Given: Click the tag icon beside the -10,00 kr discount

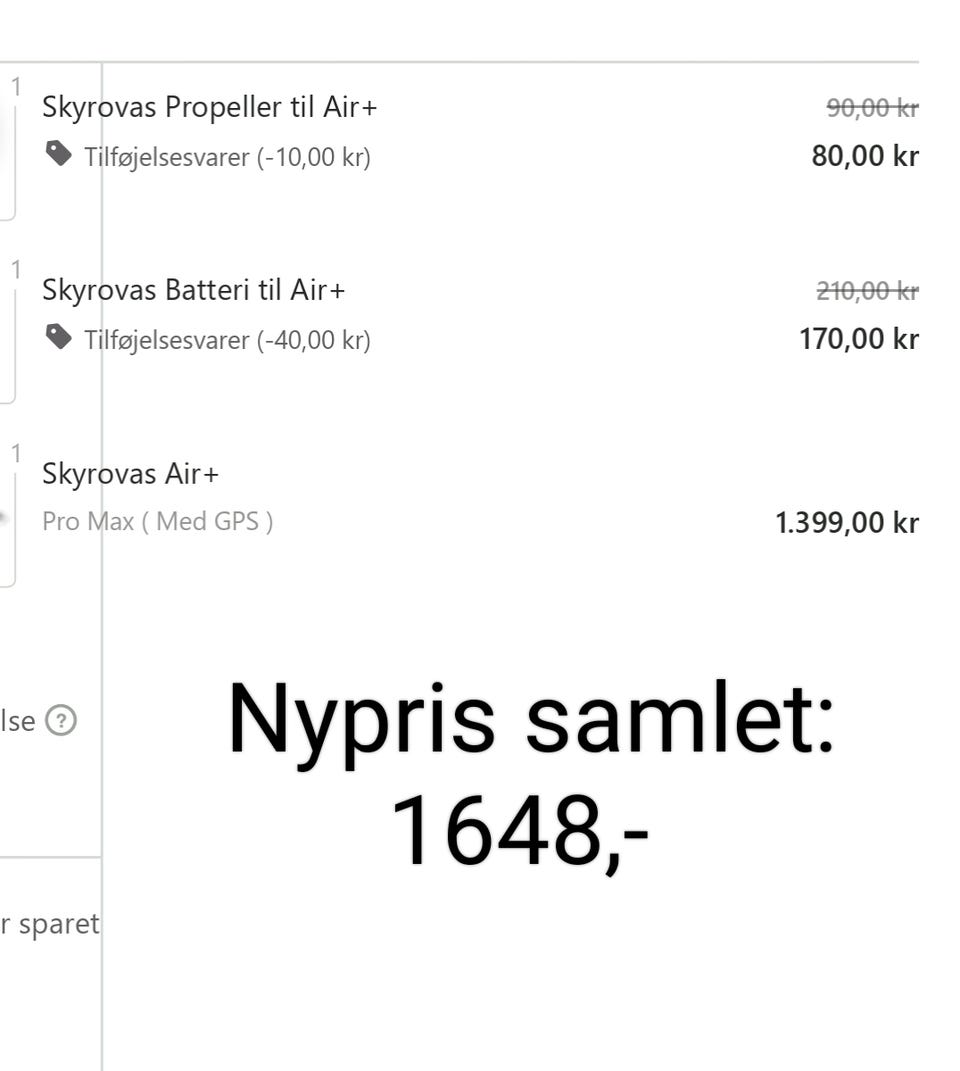Looking at the screenshot, I should coord(59,154).
